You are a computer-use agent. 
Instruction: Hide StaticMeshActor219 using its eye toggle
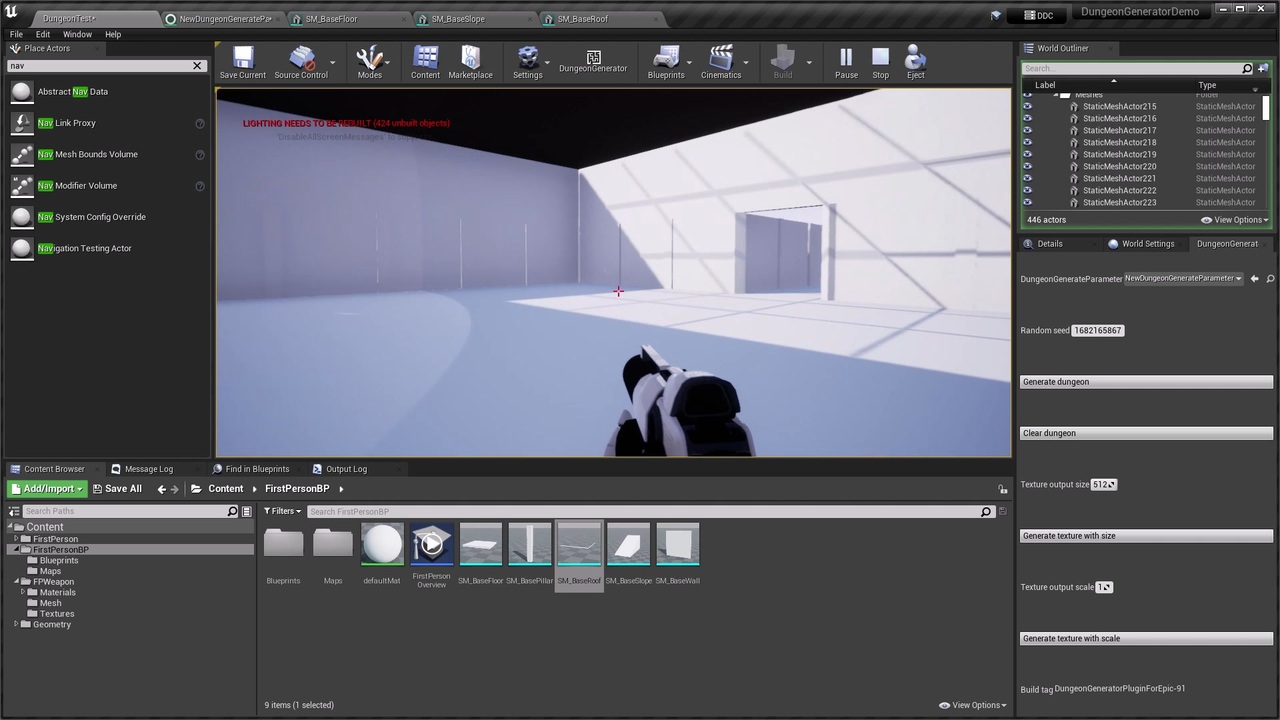point(1027,154)
